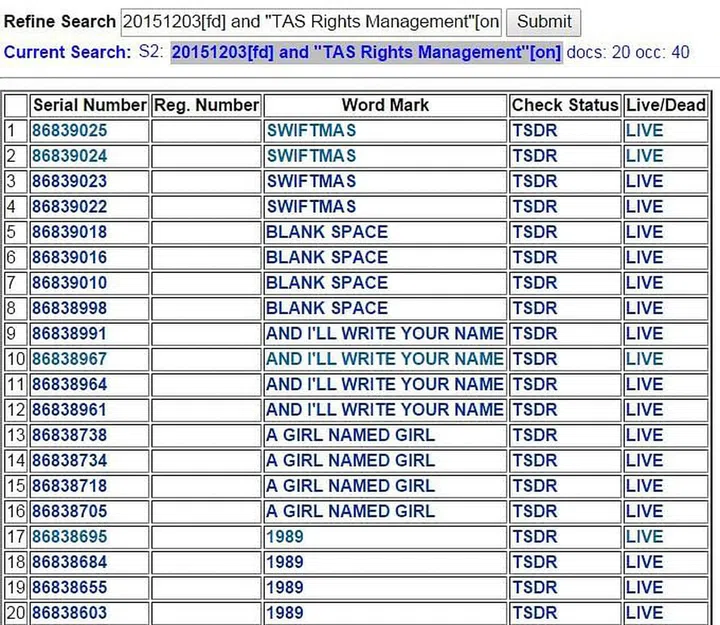Open BLANK SPACE word mark in row 5
720x625 pixels.
click(327, 232)
